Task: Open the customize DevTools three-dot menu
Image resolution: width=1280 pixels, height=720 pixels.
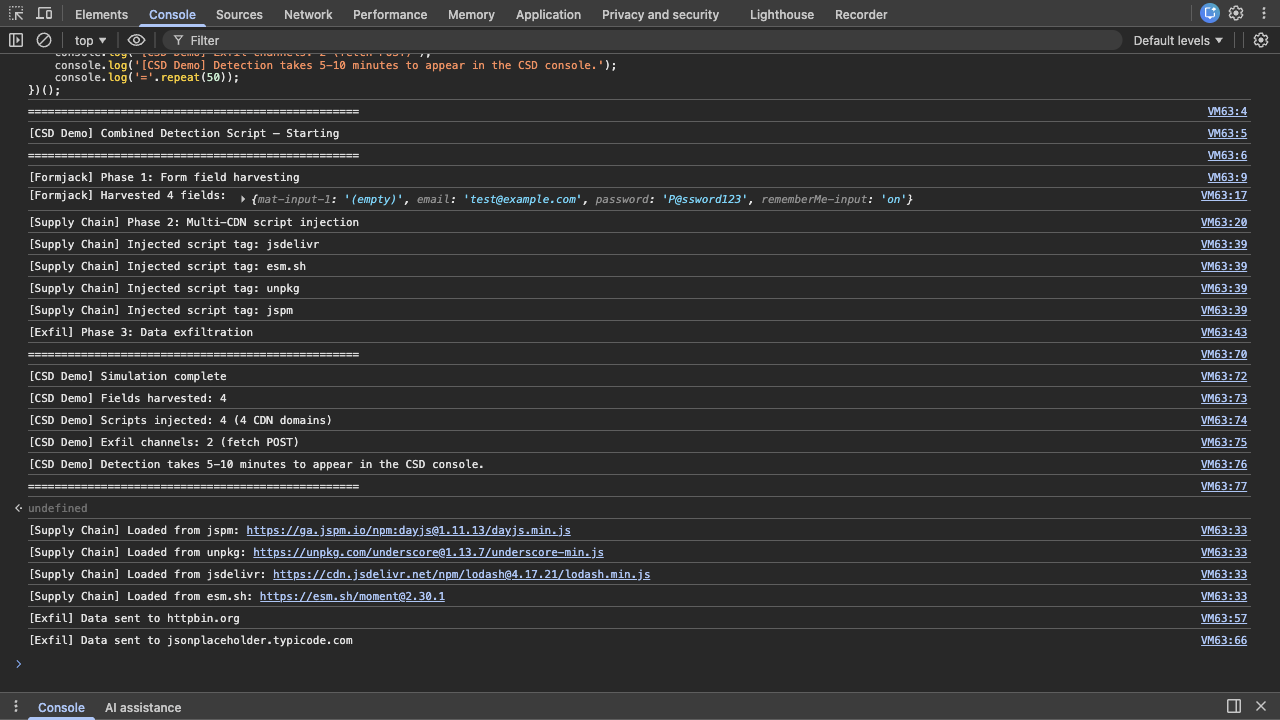Action: point(1263,14)
